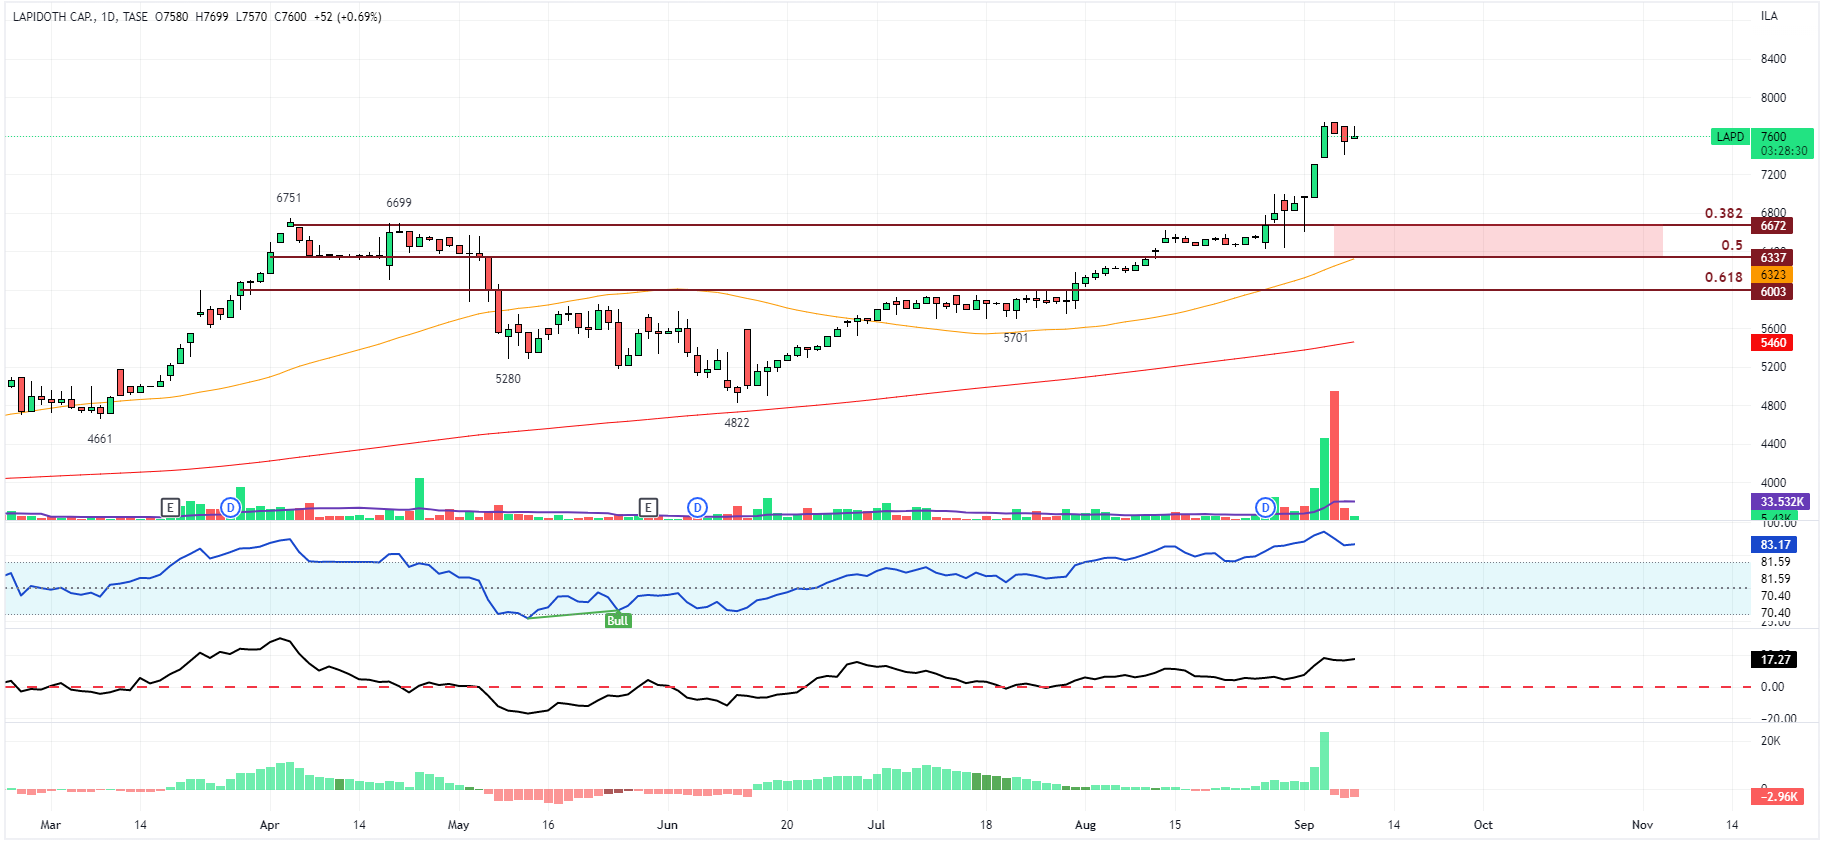Click the Nov label on time axis

[1642, 825]
